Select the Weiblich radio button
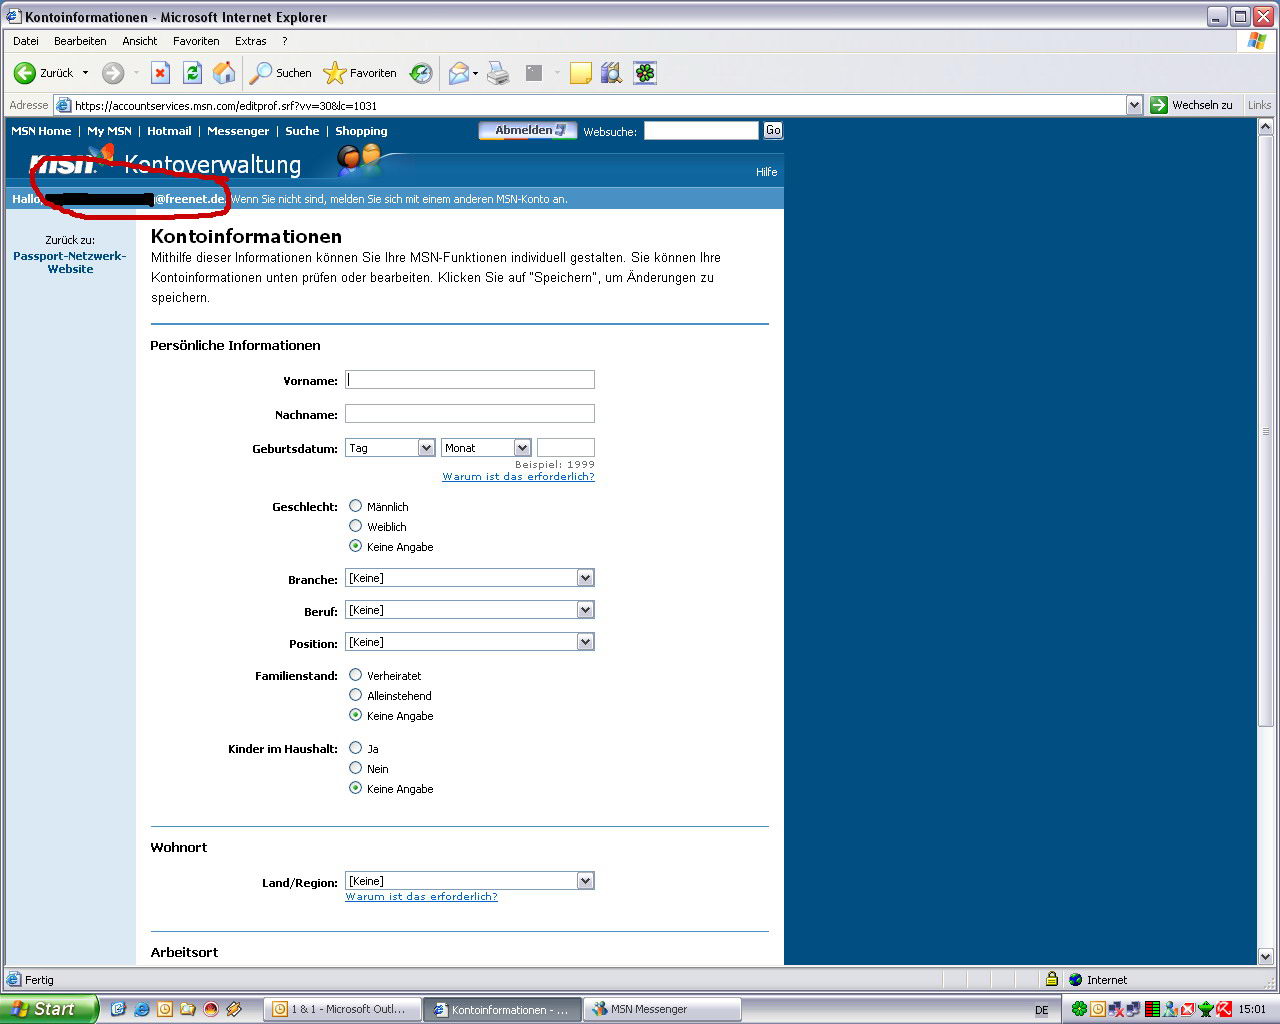Image resolution: width=1280 pixels, height=1024 pixels. tap(355, 526)
